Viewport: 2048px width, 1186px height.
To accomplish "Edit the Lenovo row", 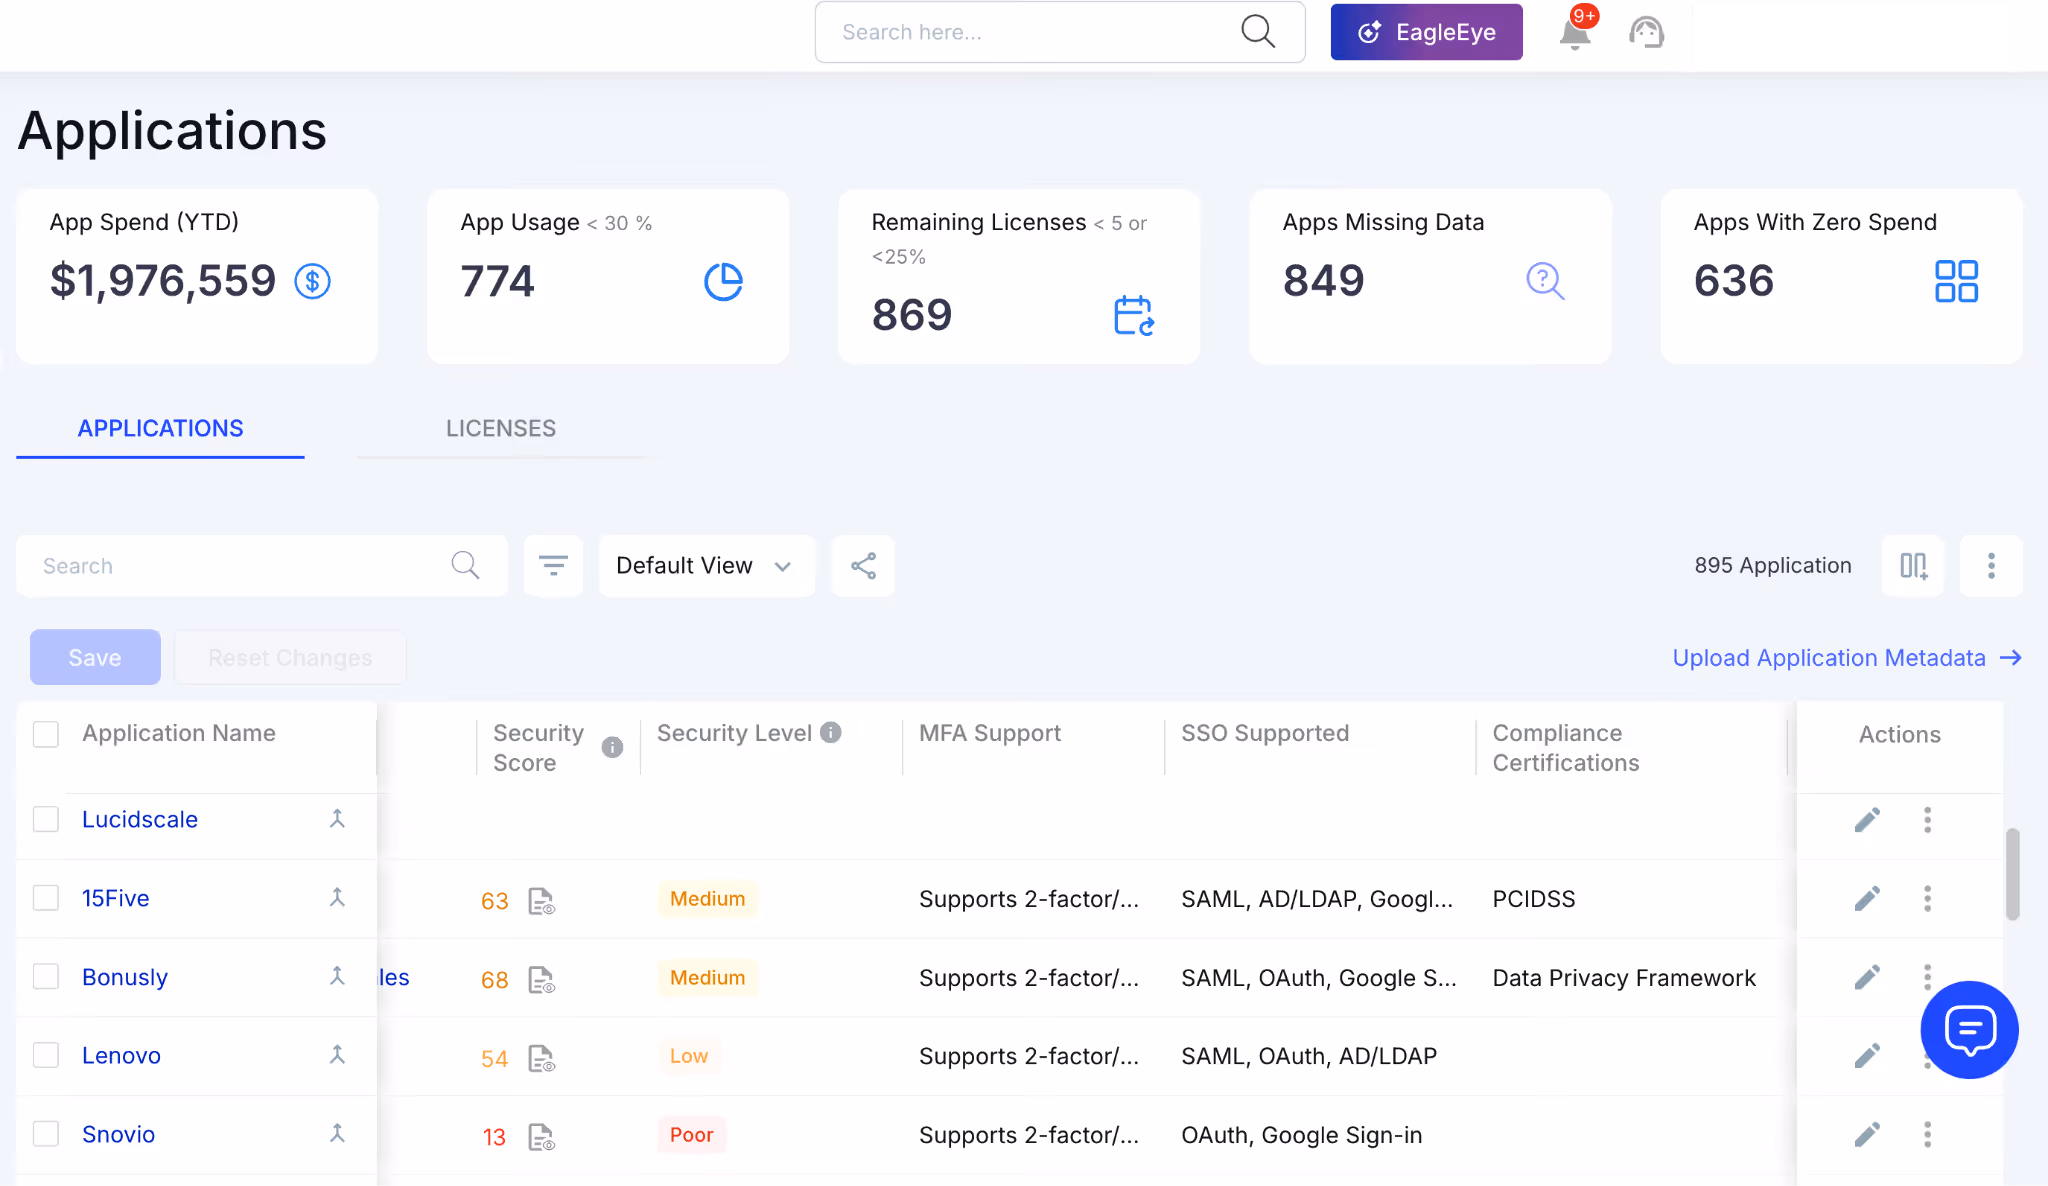I will coord(1867,1056).
